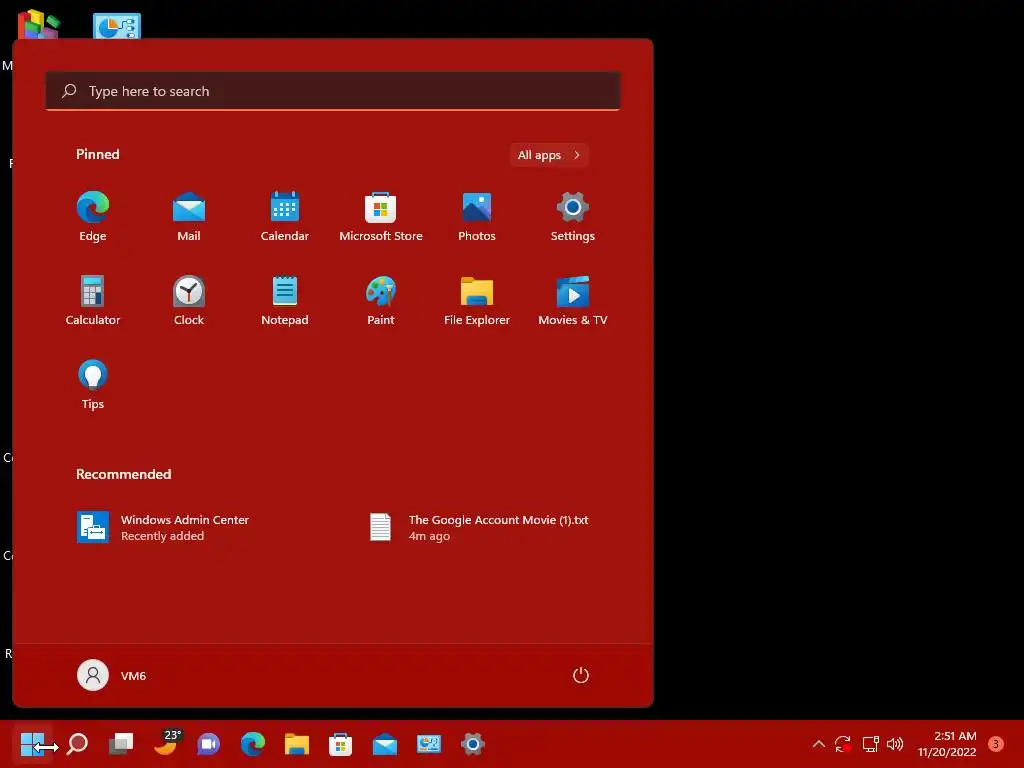Launch Calendar from pinned apps
Screen dimensions: 1024x768
pyautogui.click(x=285, y=217)
